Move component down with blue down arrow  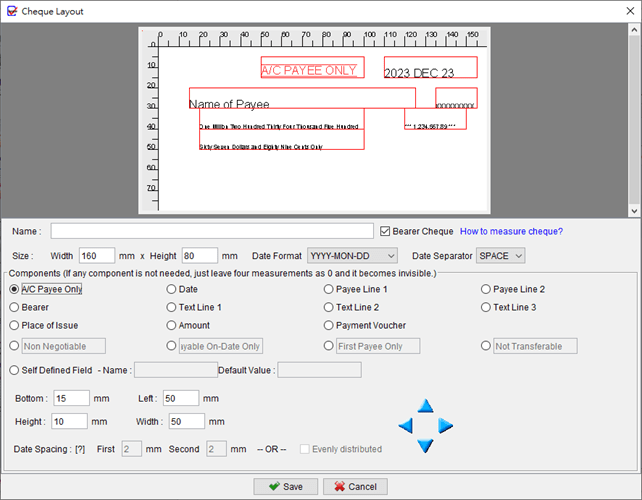[x=425, y=446]
